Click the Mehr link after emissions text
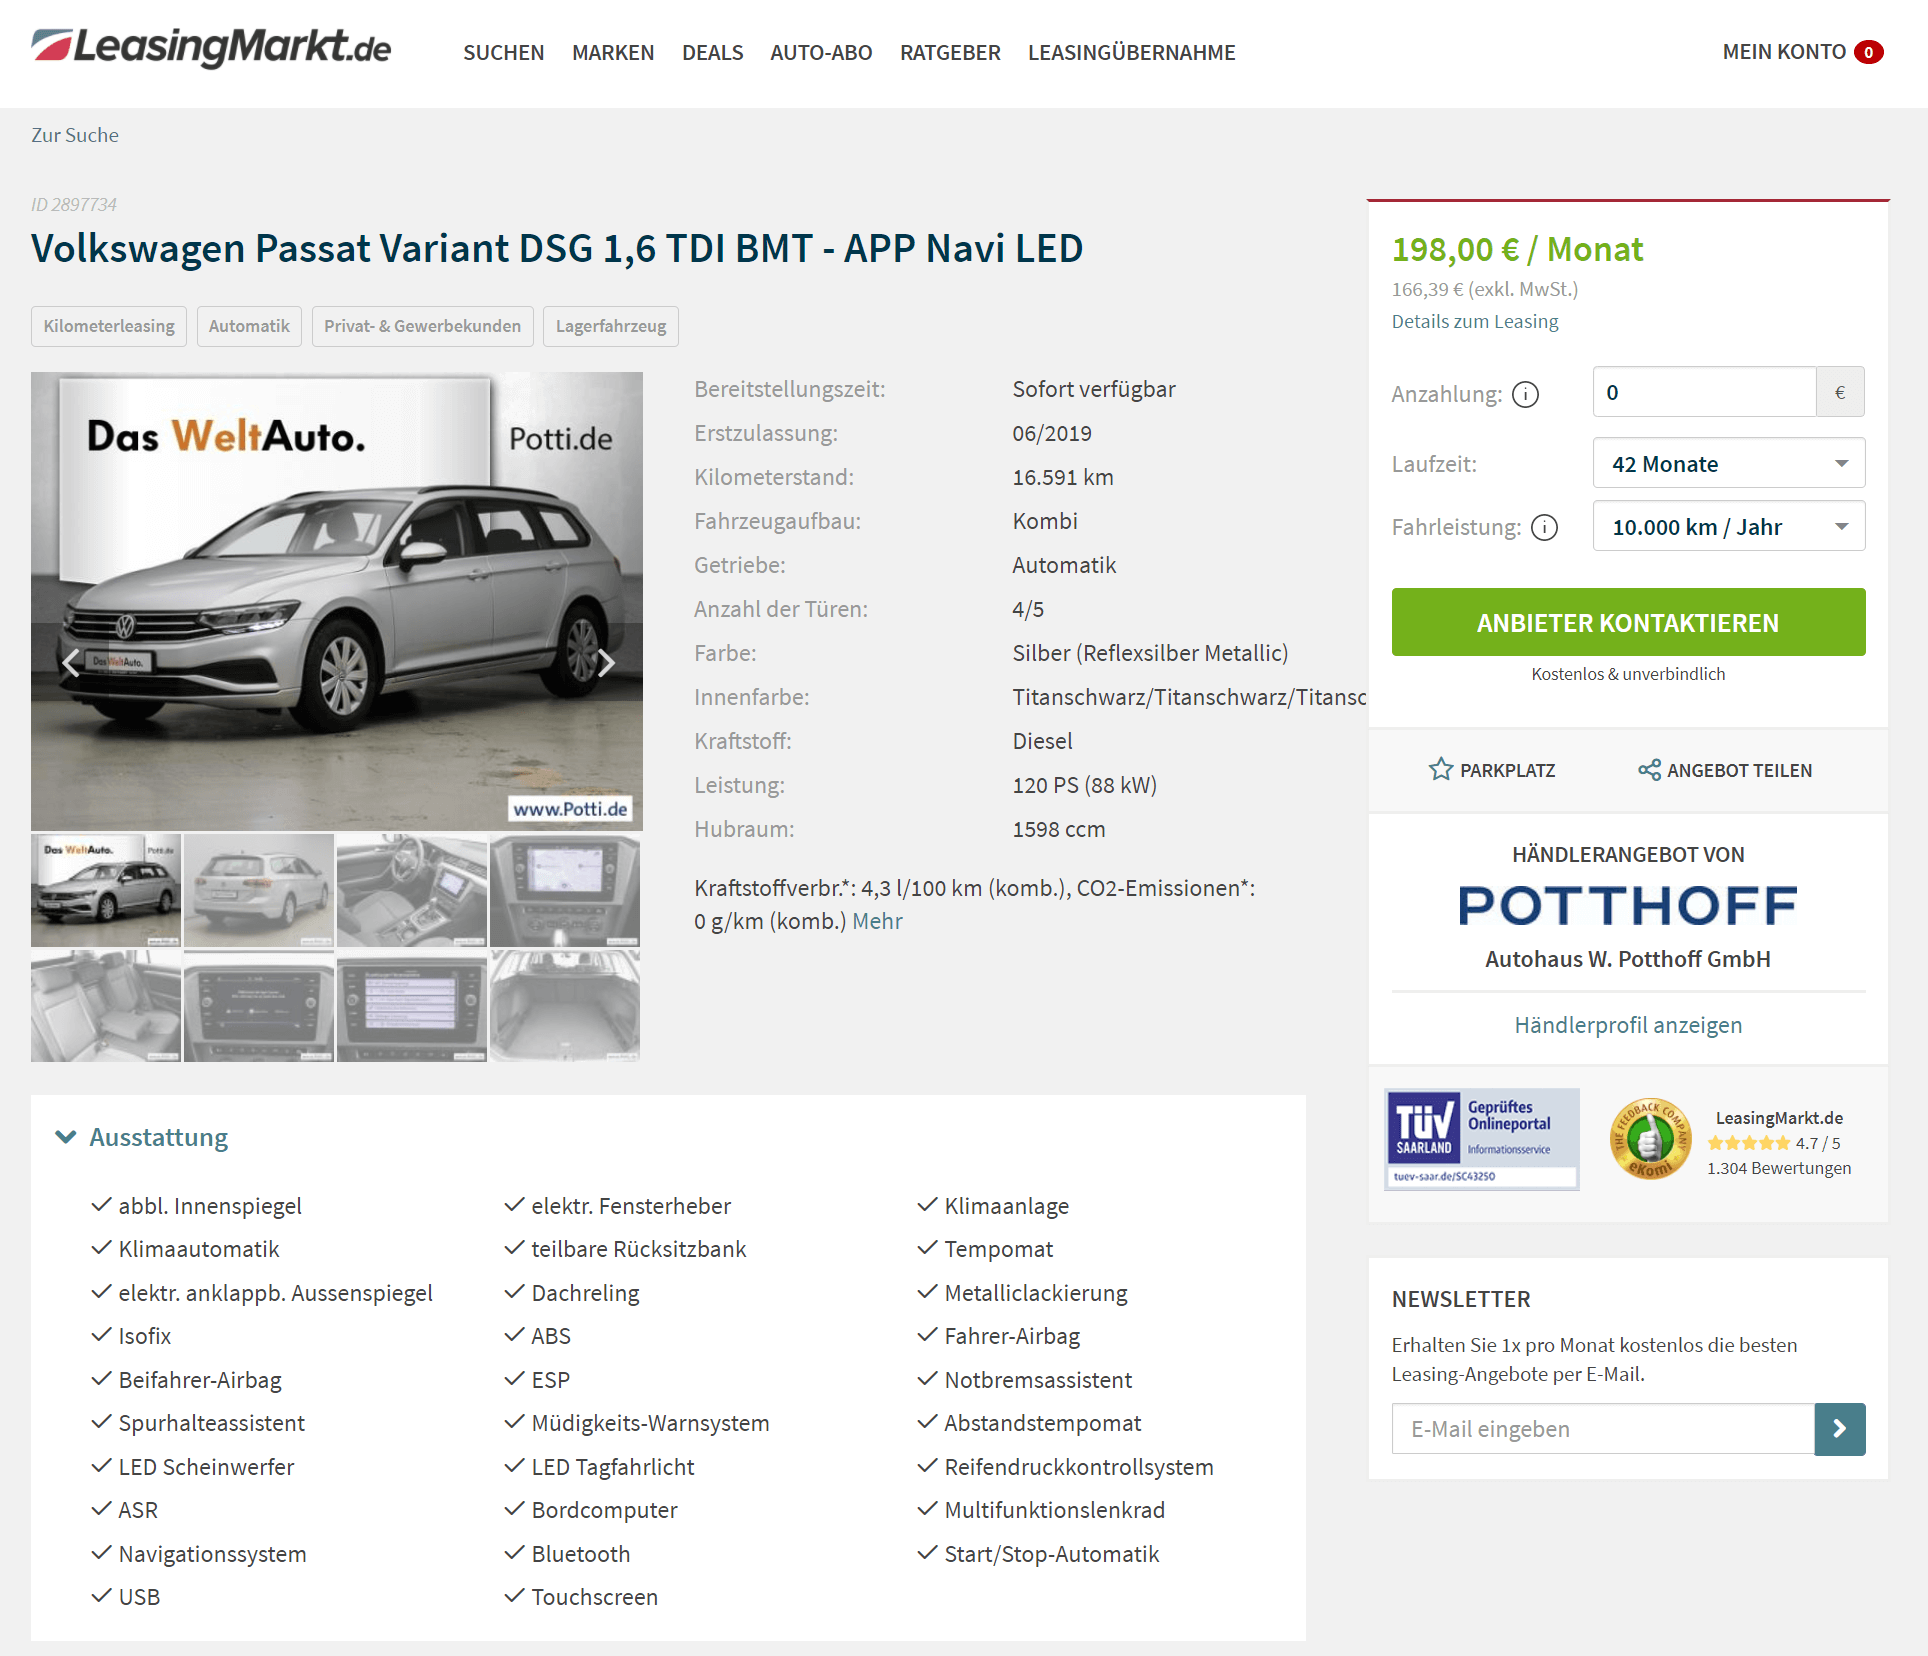 pyautogui.click(x=877, y=921)
